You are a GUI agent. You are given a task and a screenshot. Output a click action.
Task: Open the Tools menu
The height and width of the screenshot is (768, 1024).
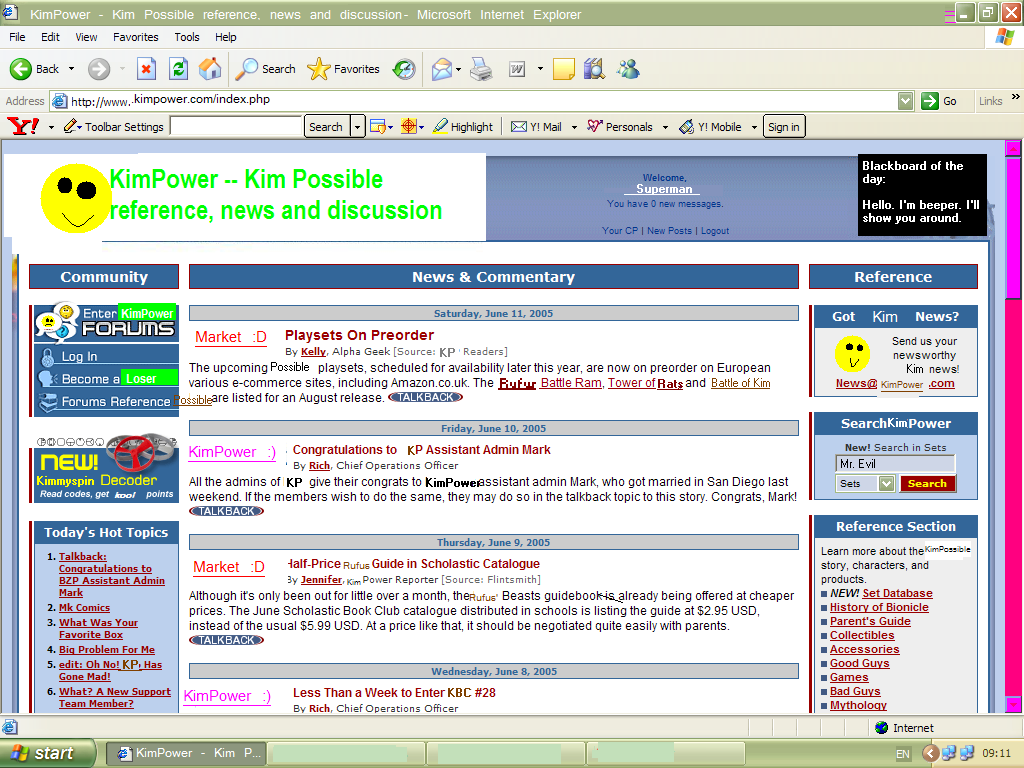(x=186, y=37)
